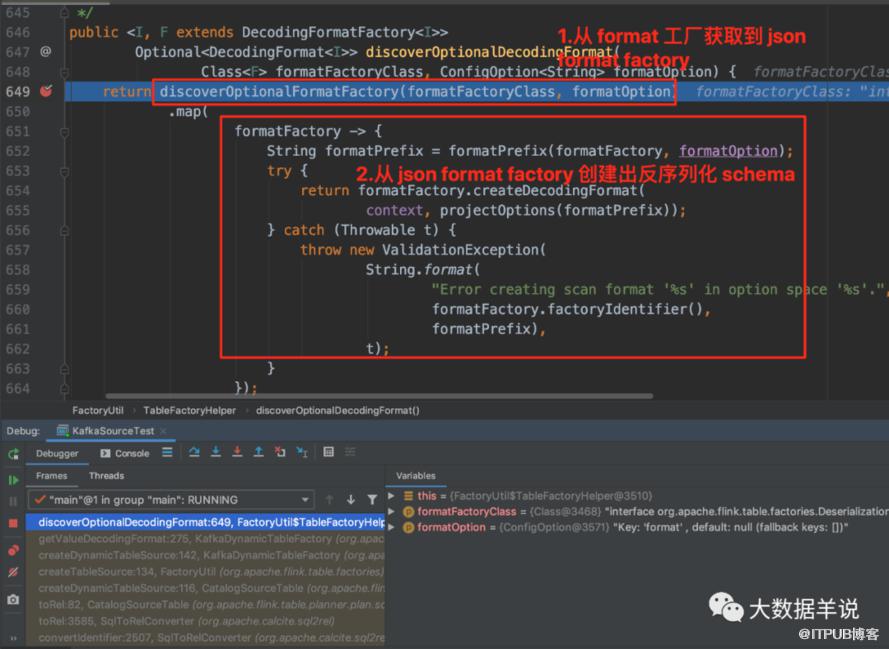This screenshot has height=649, width=889.
Task: Drop the current frame
Action: point(280,452)
